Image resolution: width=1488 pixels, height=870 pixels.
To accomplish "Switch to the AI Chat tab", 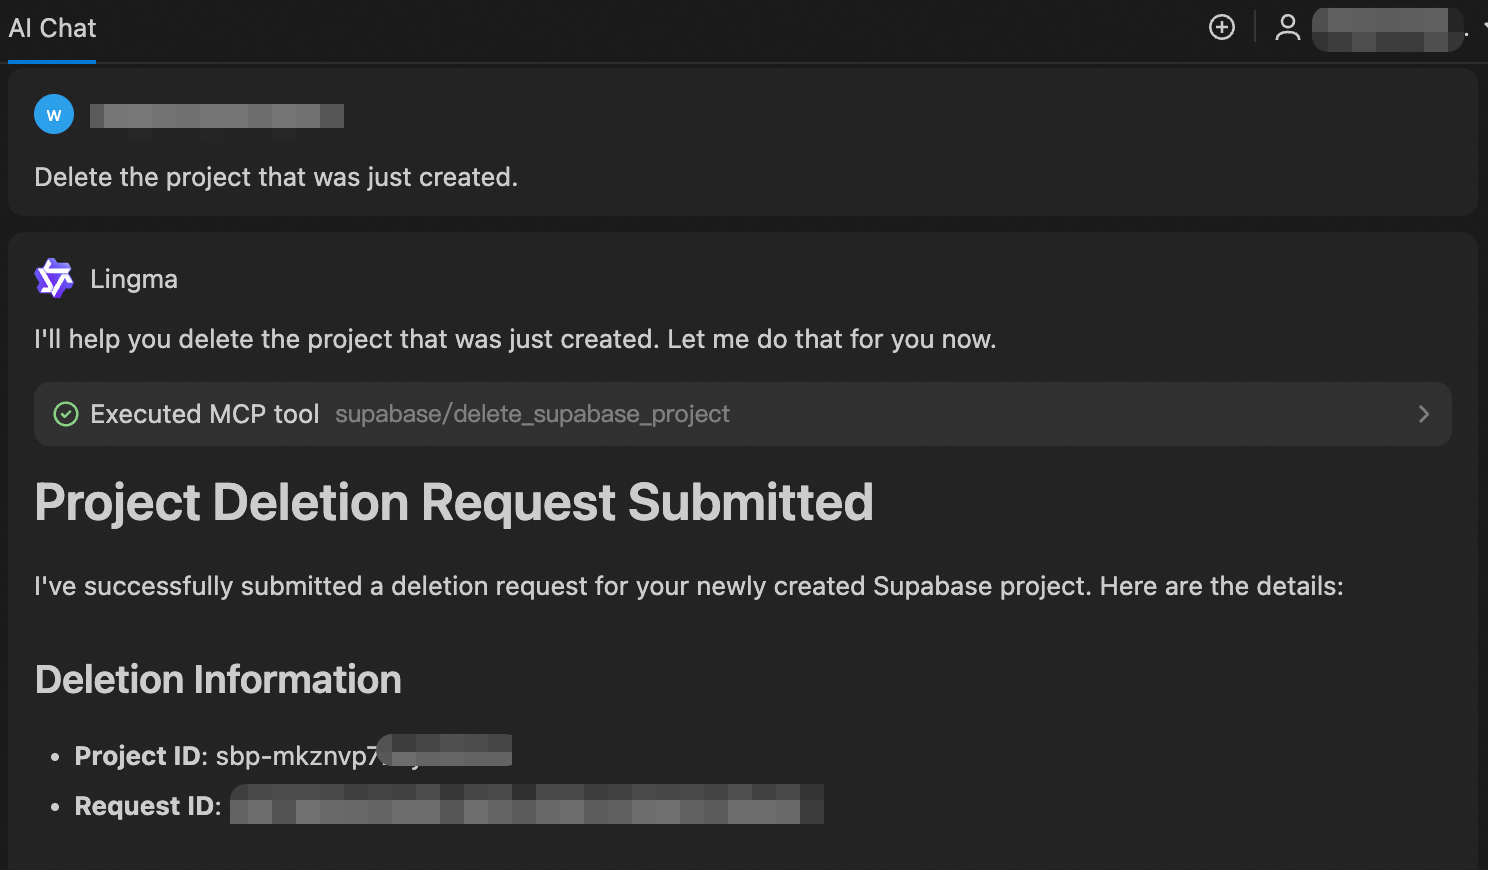I will pos(52,28).
